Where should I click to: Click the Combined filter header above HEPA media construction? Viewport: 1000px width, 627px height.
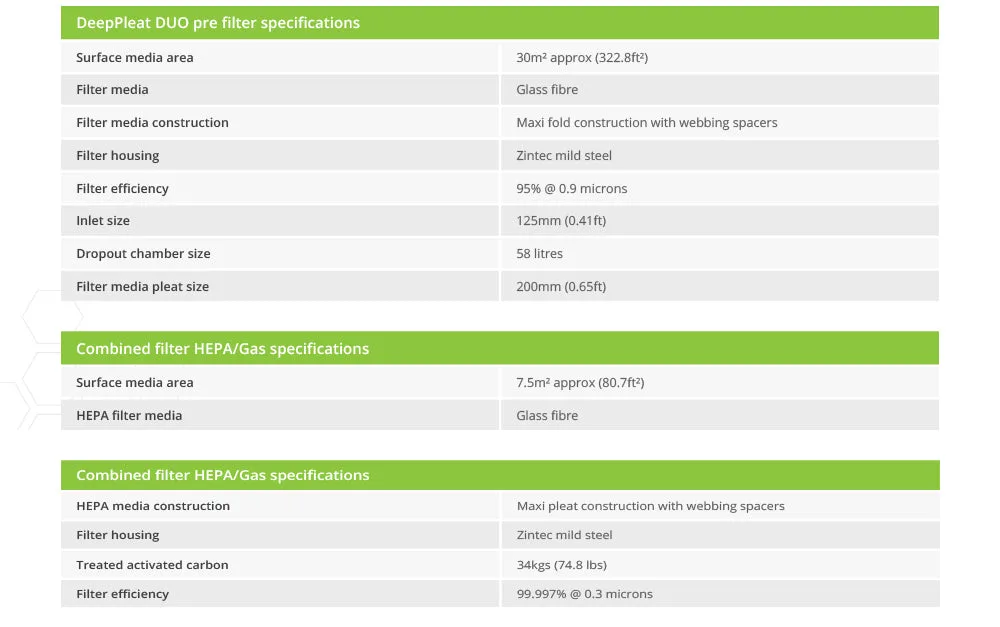(x=499, y=475)
